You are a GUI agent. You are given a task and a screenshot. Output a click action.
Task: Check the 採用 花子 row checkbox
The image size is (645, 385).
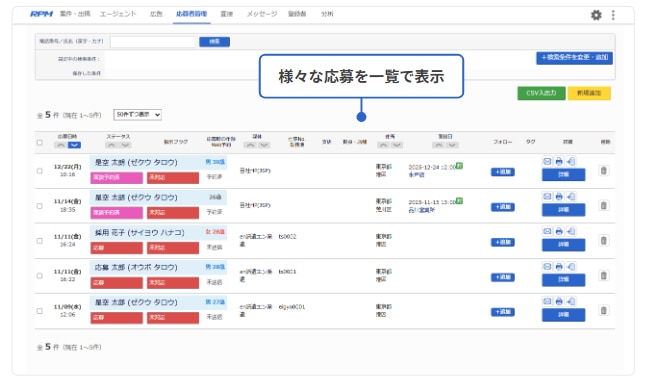pos(39,241)
